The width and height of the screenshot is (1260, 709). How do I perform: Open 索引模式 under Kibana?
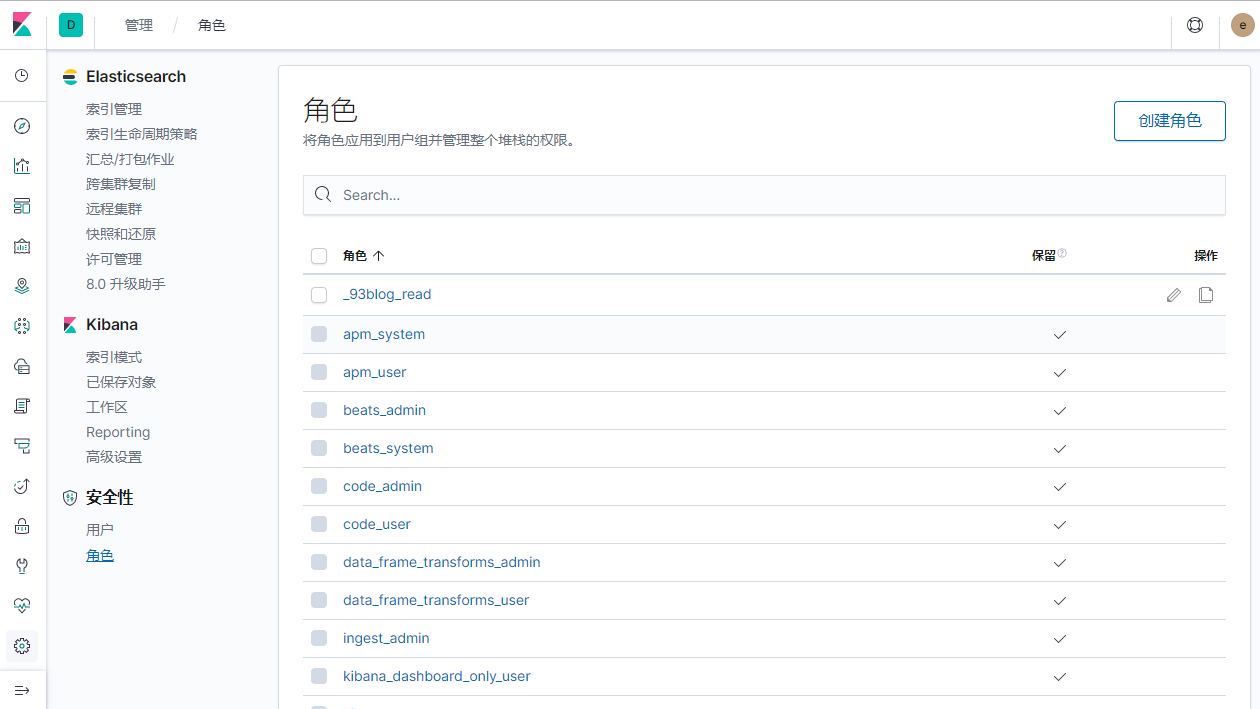click(x=114, y=357)
